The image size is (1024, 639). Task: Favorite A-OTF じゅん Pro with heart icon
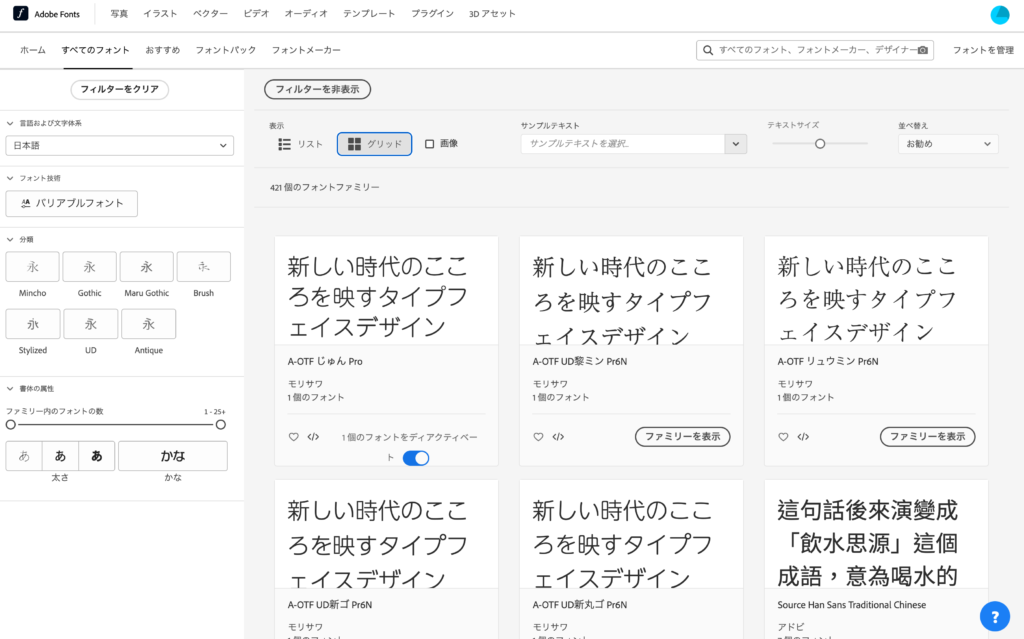pos(293,437)
